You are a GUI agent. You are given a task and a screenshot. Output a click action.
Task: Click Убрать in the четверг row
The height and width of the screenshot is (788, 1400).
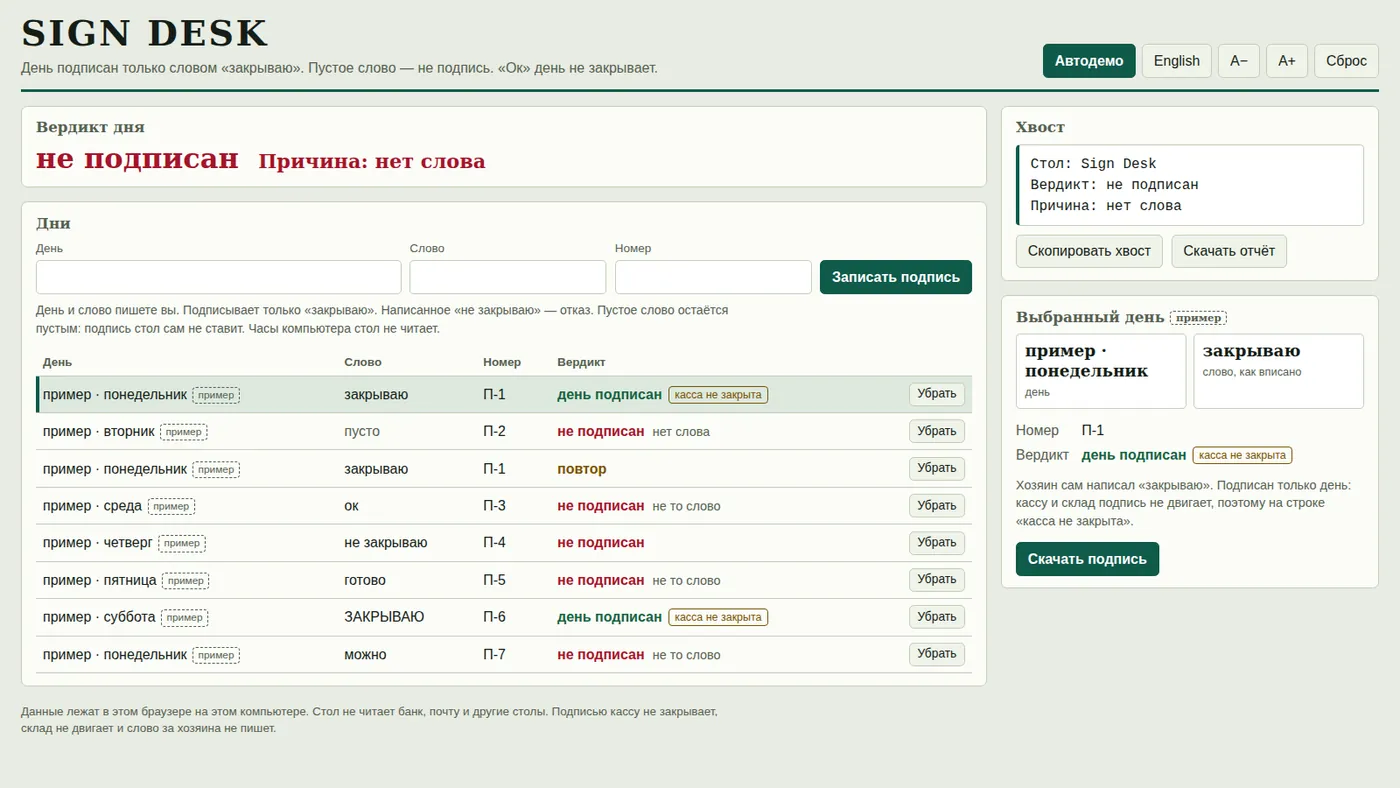click(937, 543)
